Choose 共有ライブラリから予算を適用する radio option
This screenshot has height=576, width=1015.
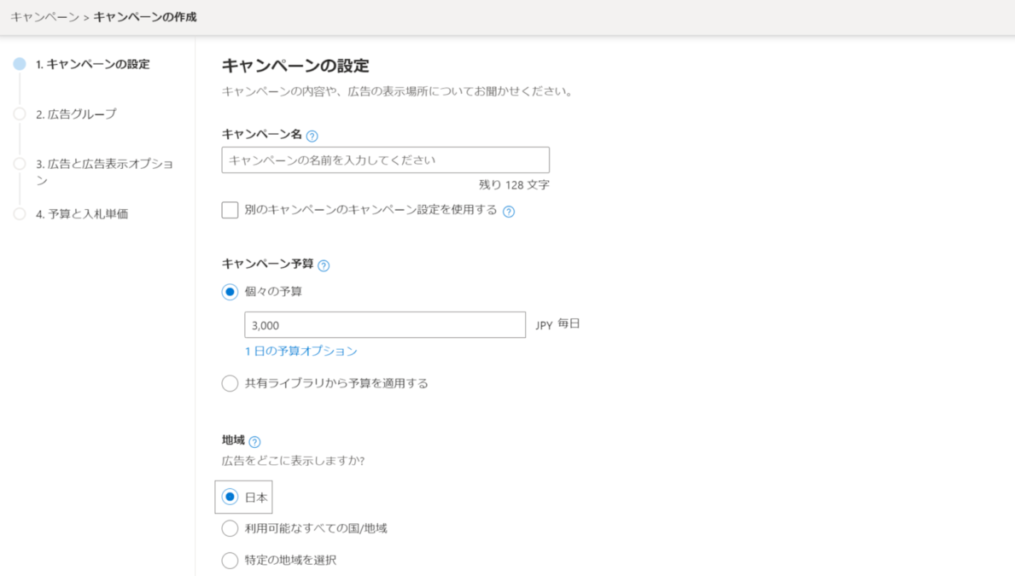point(230,383)
